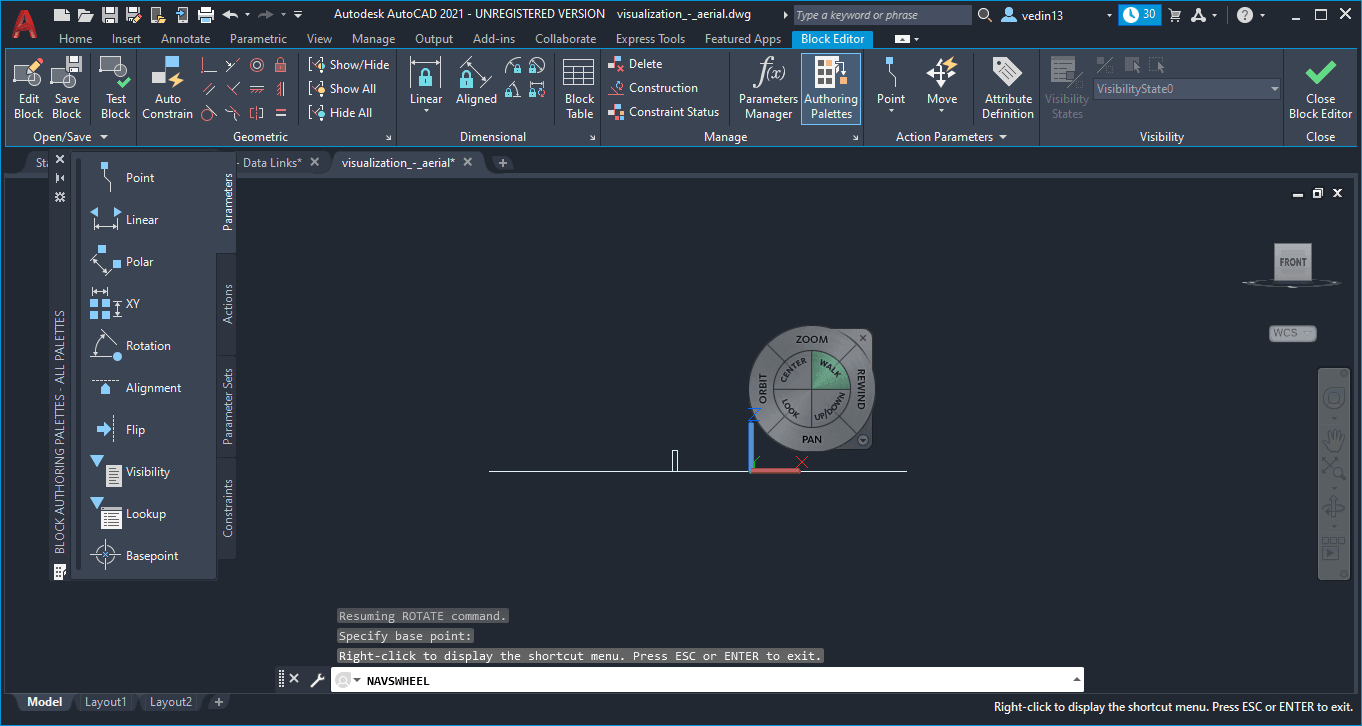
Task: Click the Edit Block icon
Action: coord(29,86)
